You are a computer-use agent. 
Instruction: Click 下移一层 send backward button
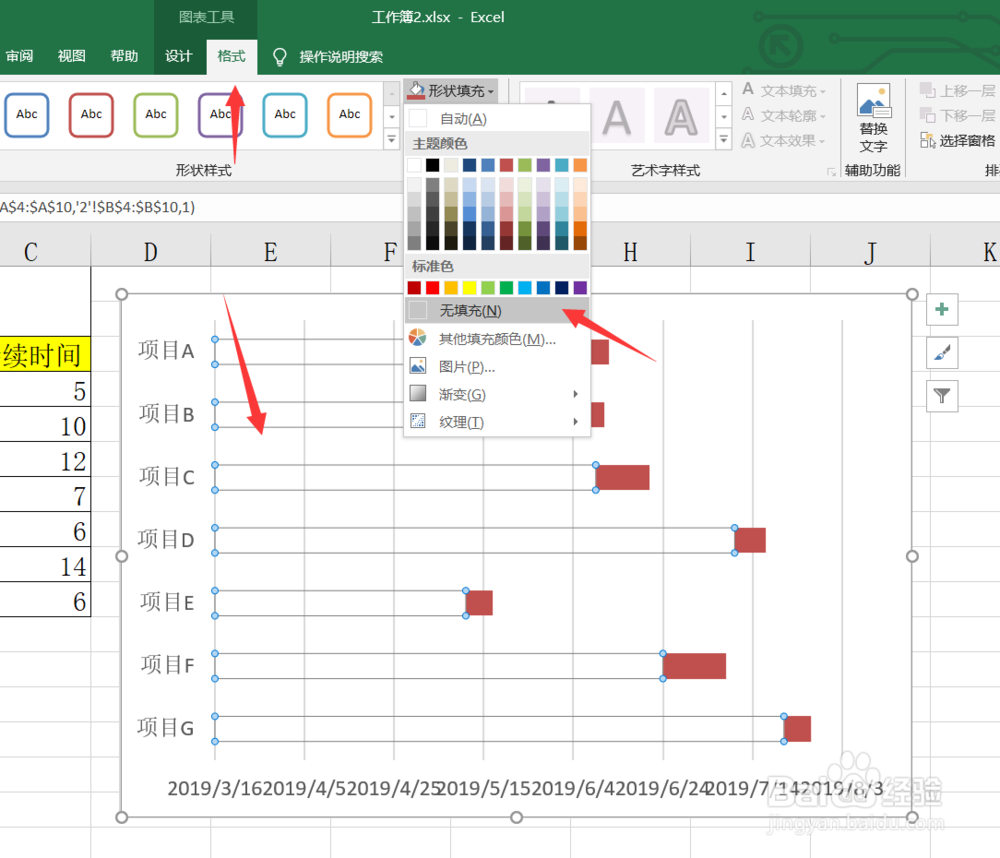[957, 115]
